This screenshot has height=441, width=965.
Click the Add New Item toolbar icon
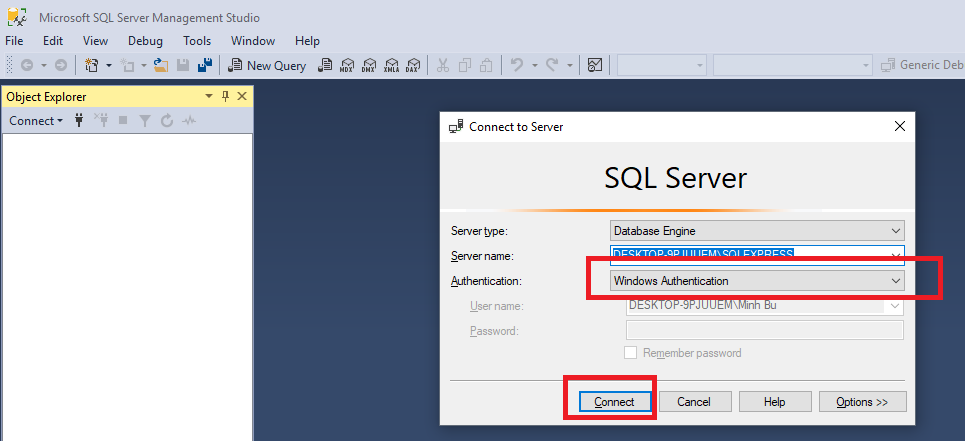127,65
